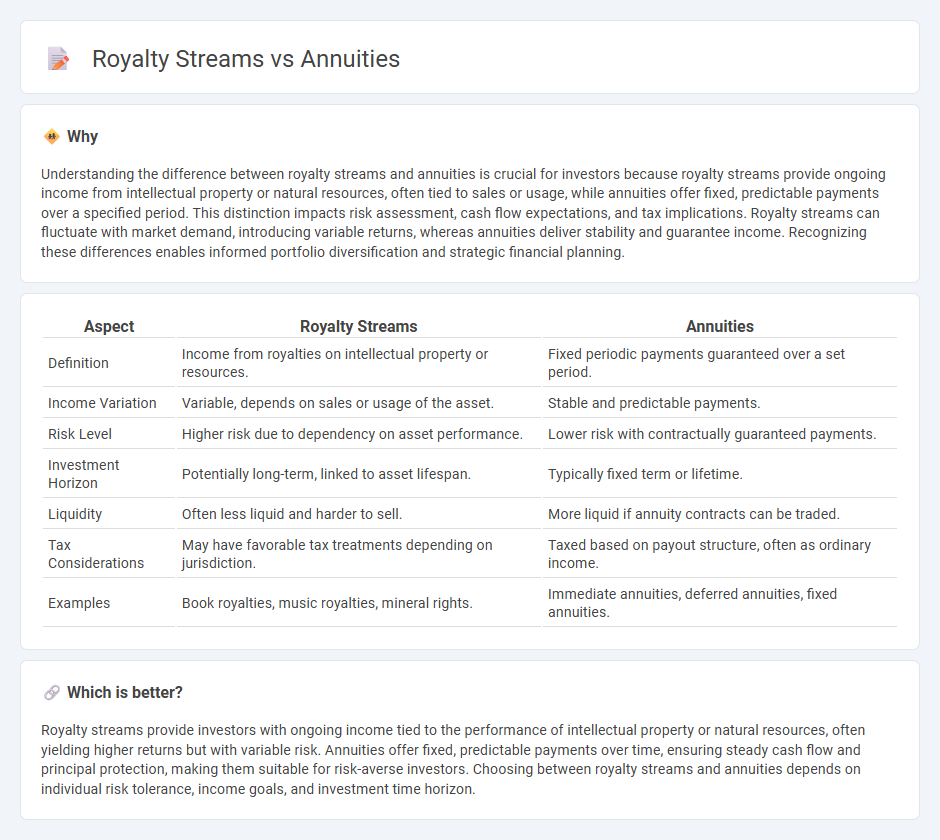The width and height of the screenshot is (940, 840).
Task: Click 'May have favorable tax treatments' cell
Action: (358, 554)
